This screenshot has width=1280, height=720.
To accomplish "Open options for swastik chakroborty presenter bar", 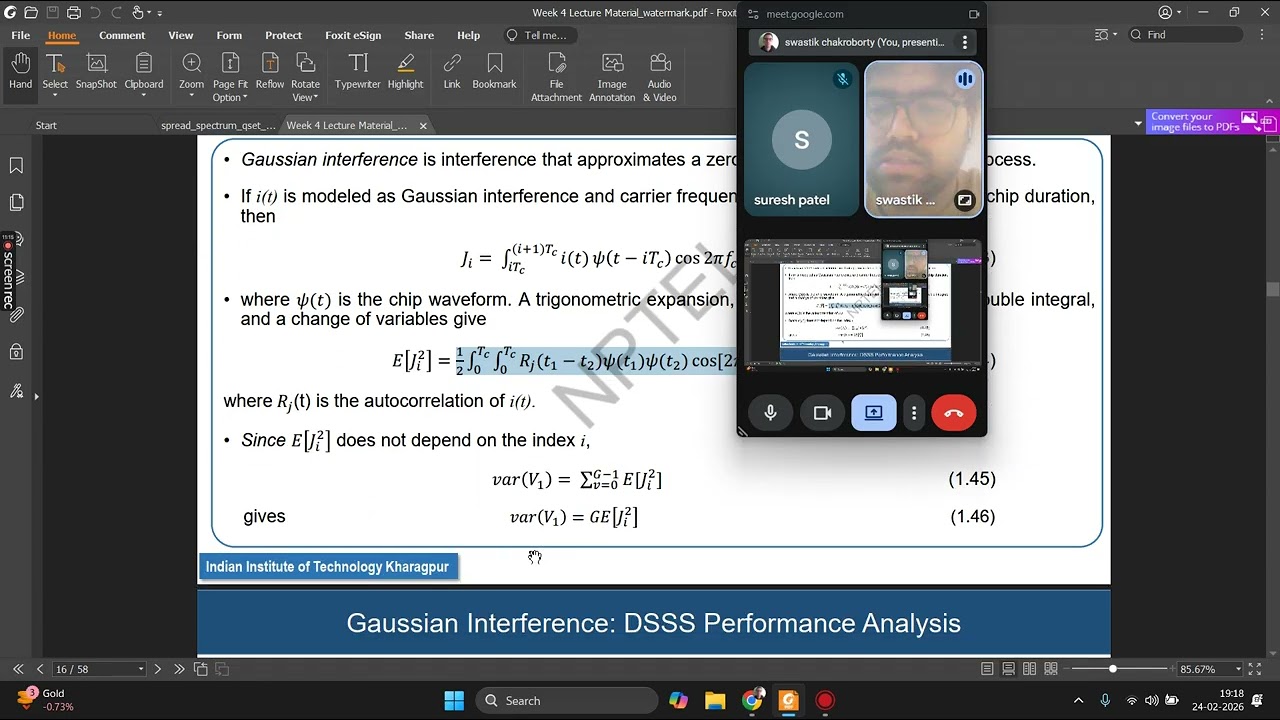I will (x=964, y=42).
